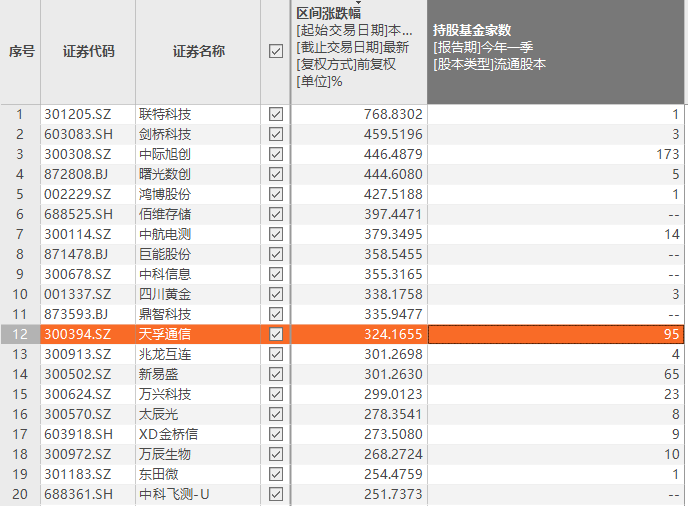Uncheck the checkbox for 剑桥科技
This screenshot has width=688, height=506.
tap(276, 134)
